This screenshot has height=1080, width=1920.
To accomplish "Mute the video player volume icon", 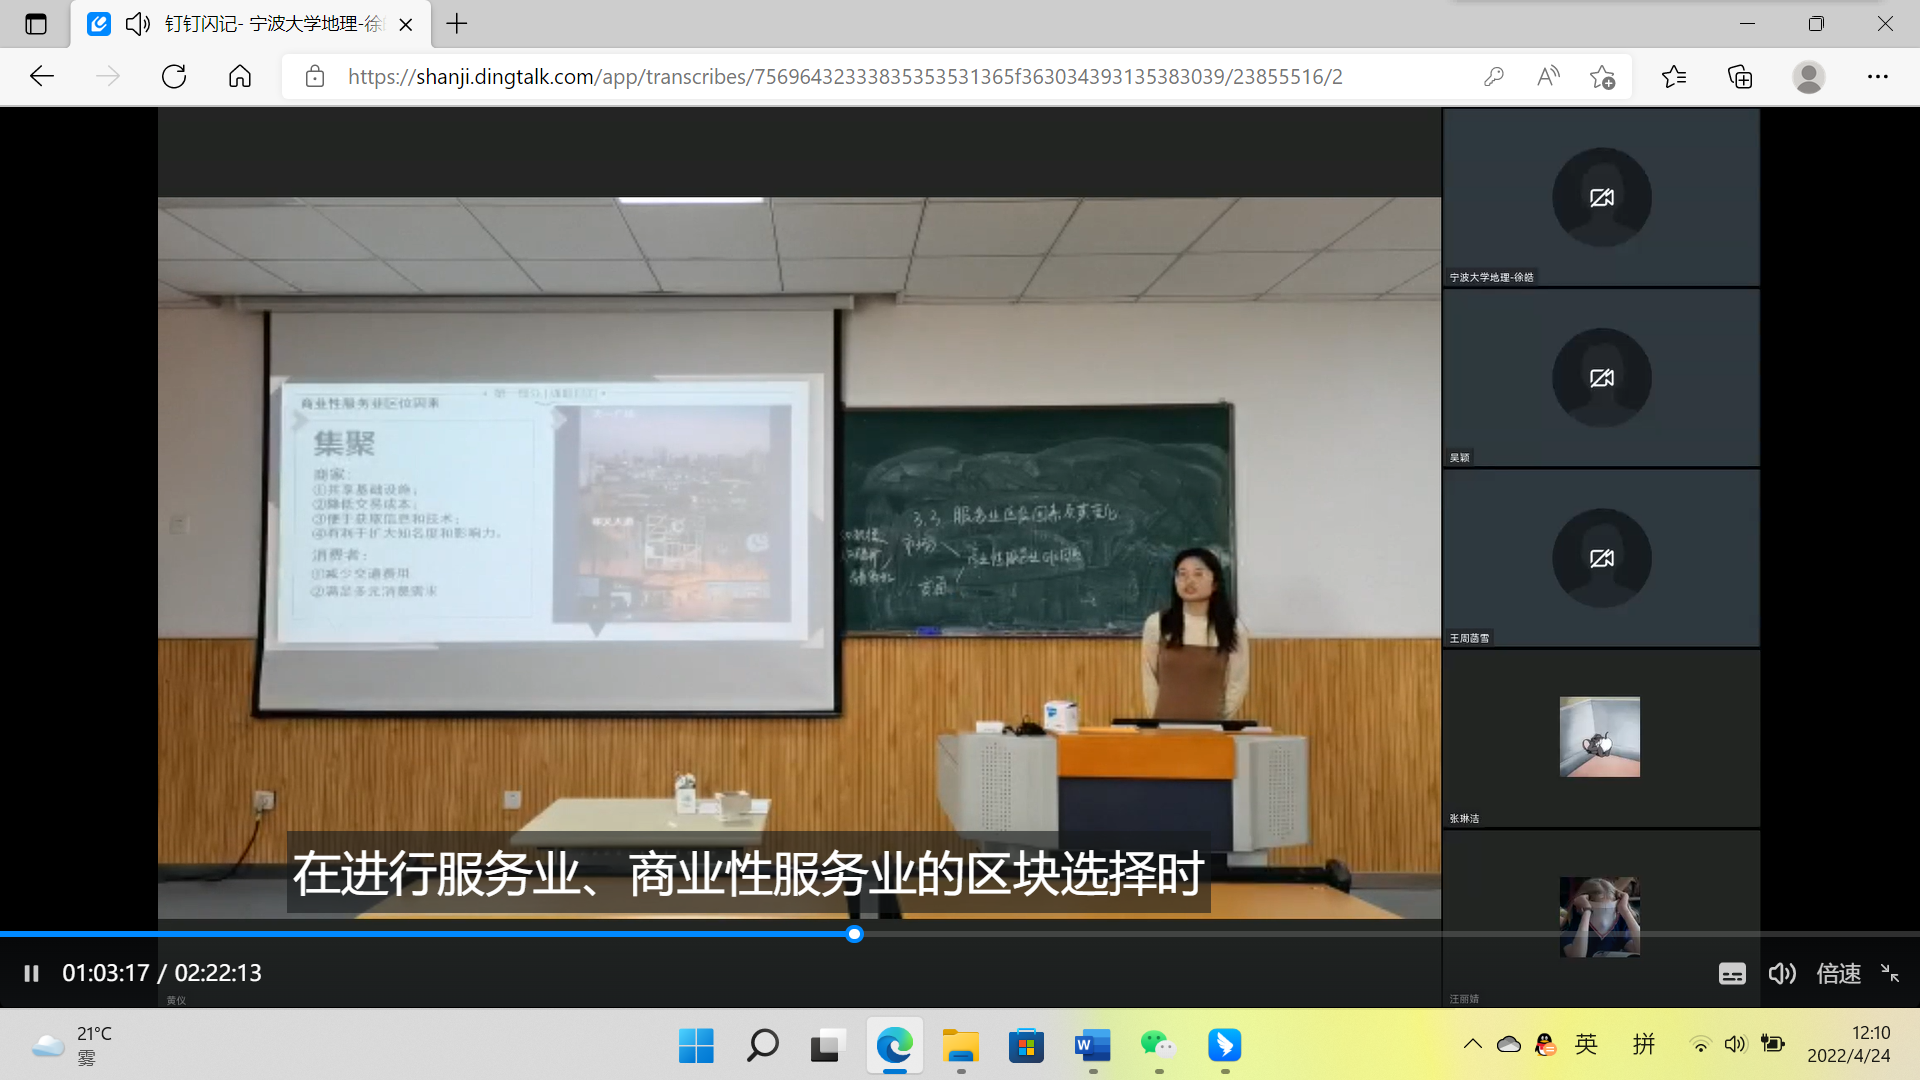I will click(1782, 973).
